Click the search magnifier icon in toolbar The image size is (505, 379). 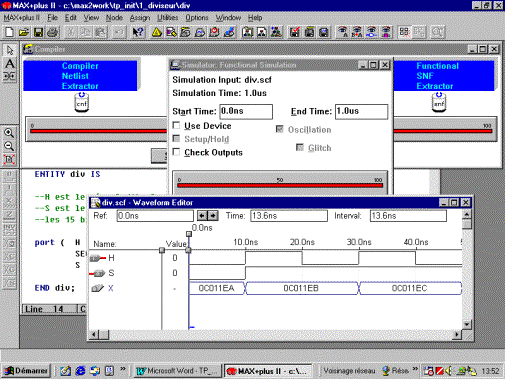click(437, 32)
